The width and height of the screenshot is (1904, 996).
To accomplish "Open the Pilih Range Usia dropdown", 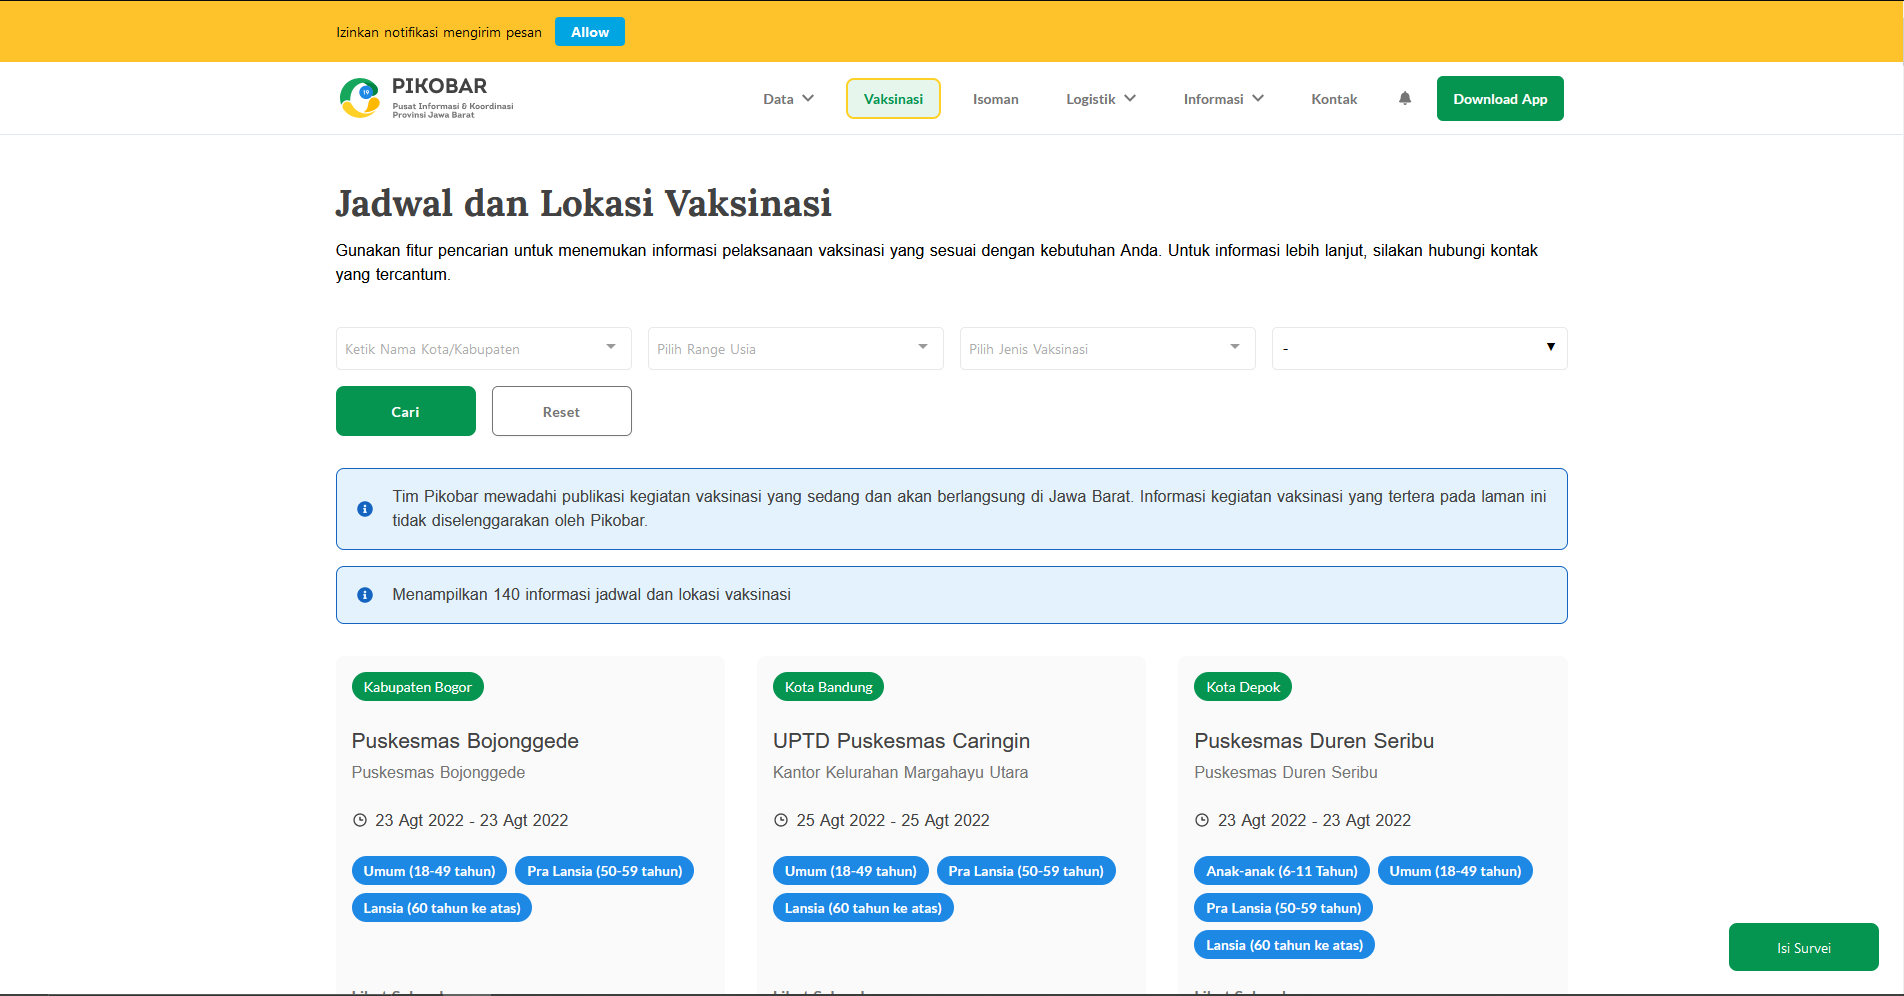I will coord(795,349).
